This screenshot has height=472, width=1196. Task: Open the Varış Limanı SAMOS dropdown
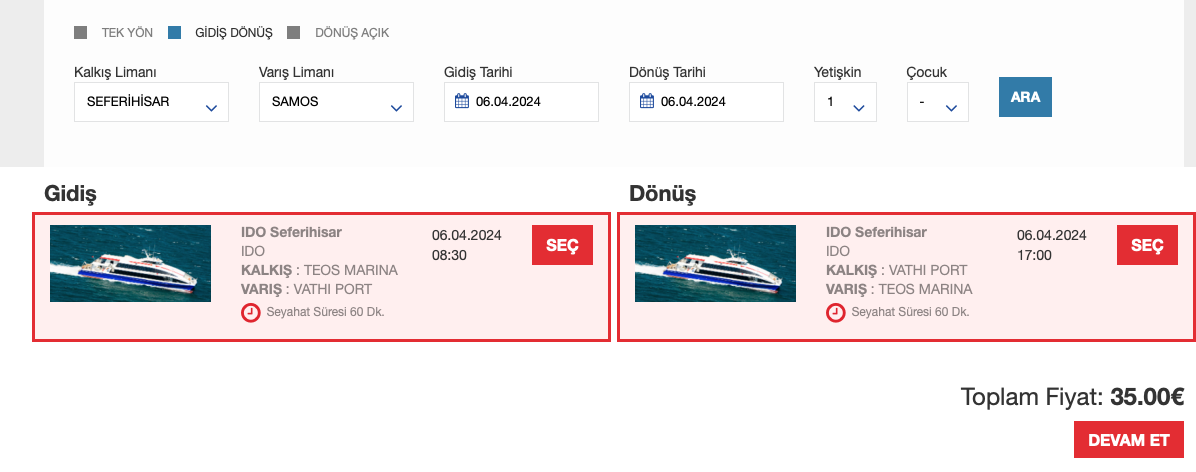(336, 102)
